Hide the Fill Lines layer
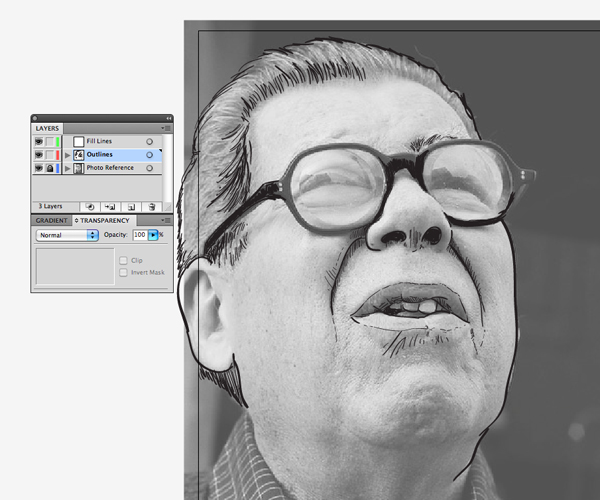The height and width of the screenshot is (500, 600). (39, 142)
